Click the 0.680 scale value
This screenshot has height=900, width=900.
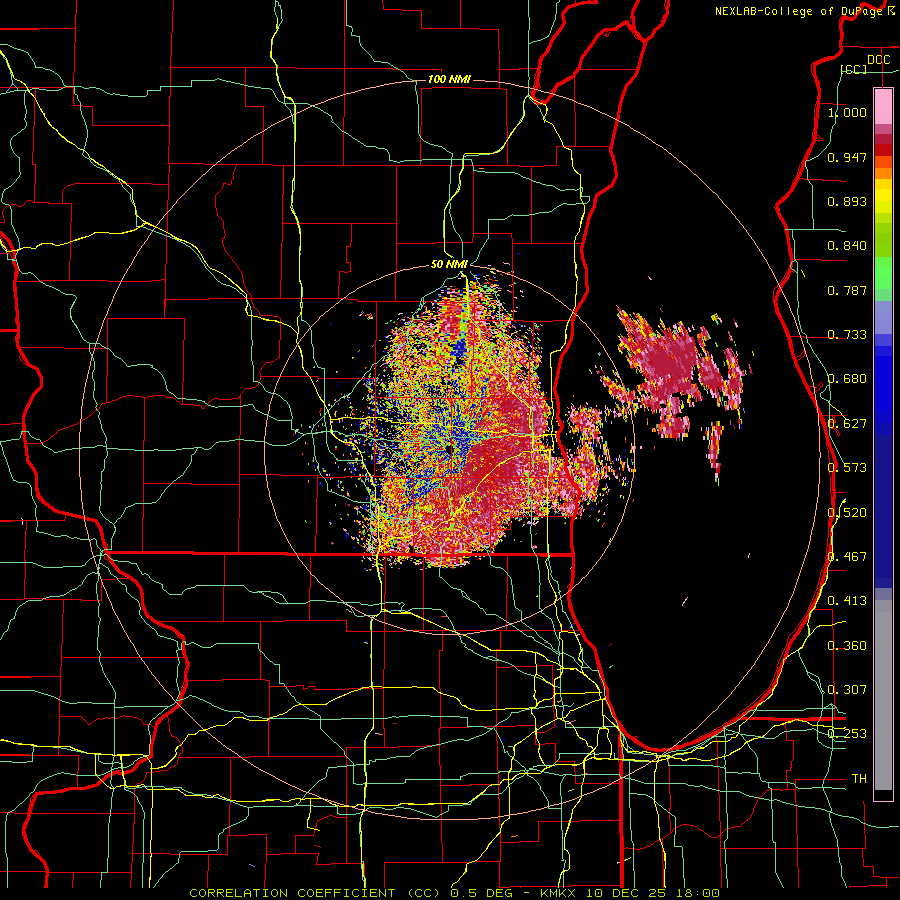pos(847,379)
